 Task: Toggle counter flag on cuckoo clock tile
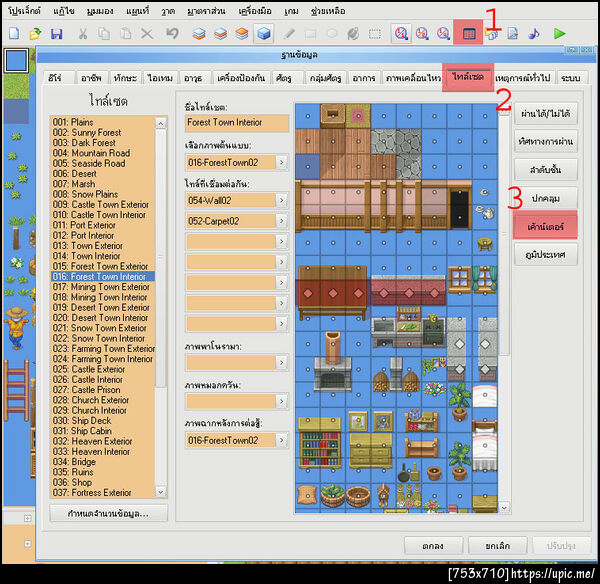(383, 496)
